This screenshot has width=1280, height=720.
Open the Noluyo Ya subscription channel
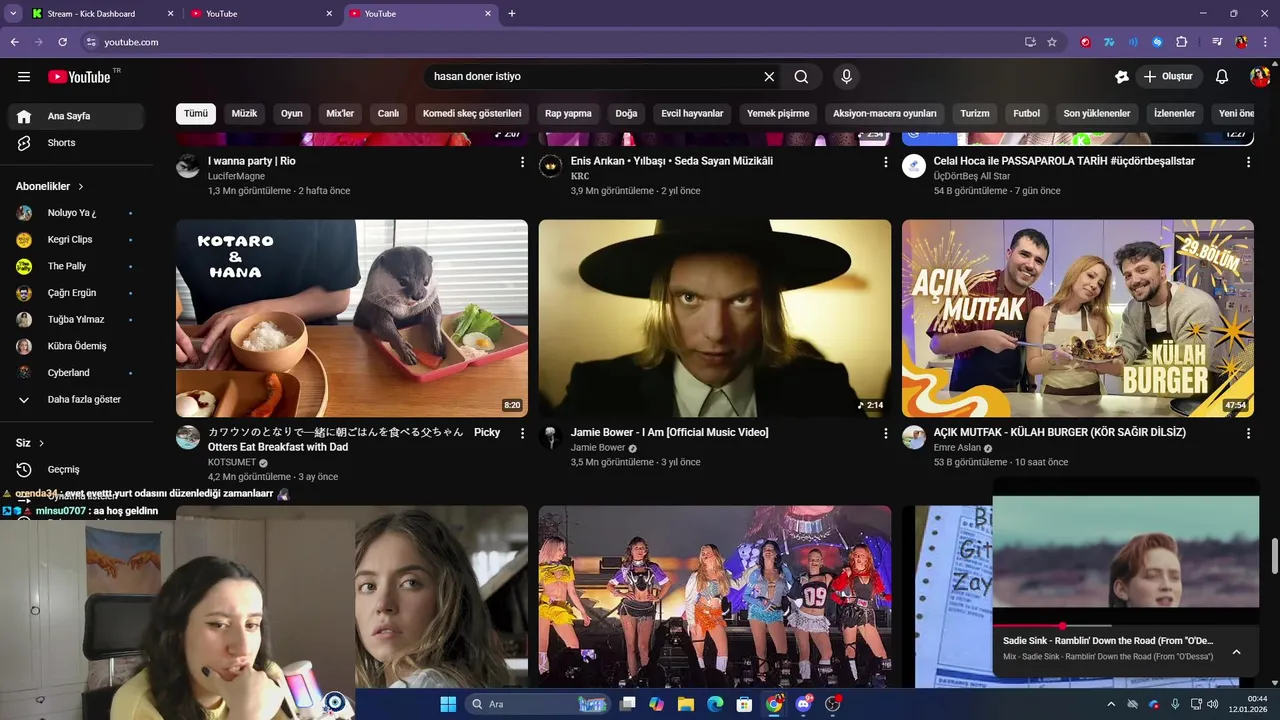click(x=76, y=213)
